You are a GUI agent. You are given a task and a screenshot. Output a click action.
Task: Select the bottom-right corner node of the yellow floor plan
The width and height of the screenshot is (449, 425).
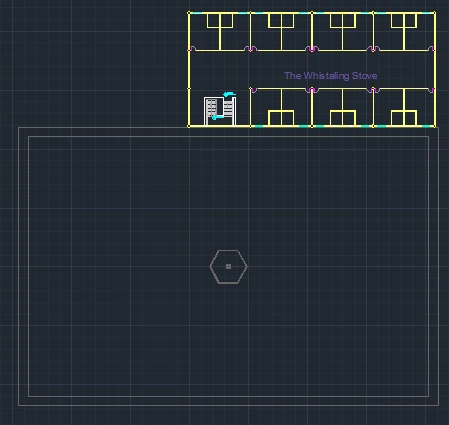435,126
